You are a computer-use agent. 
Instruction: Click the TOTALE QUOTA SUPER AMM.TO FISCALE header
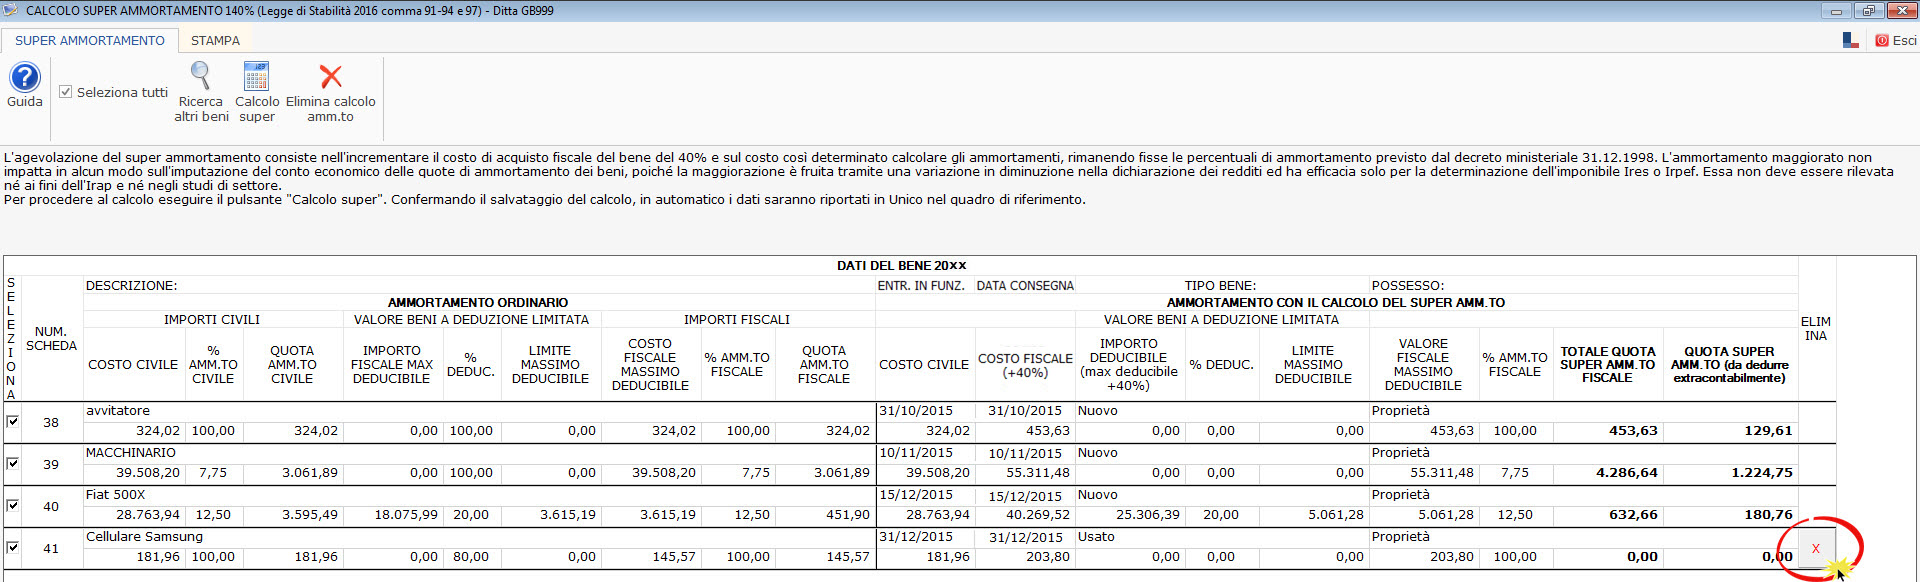[1607, 365]
